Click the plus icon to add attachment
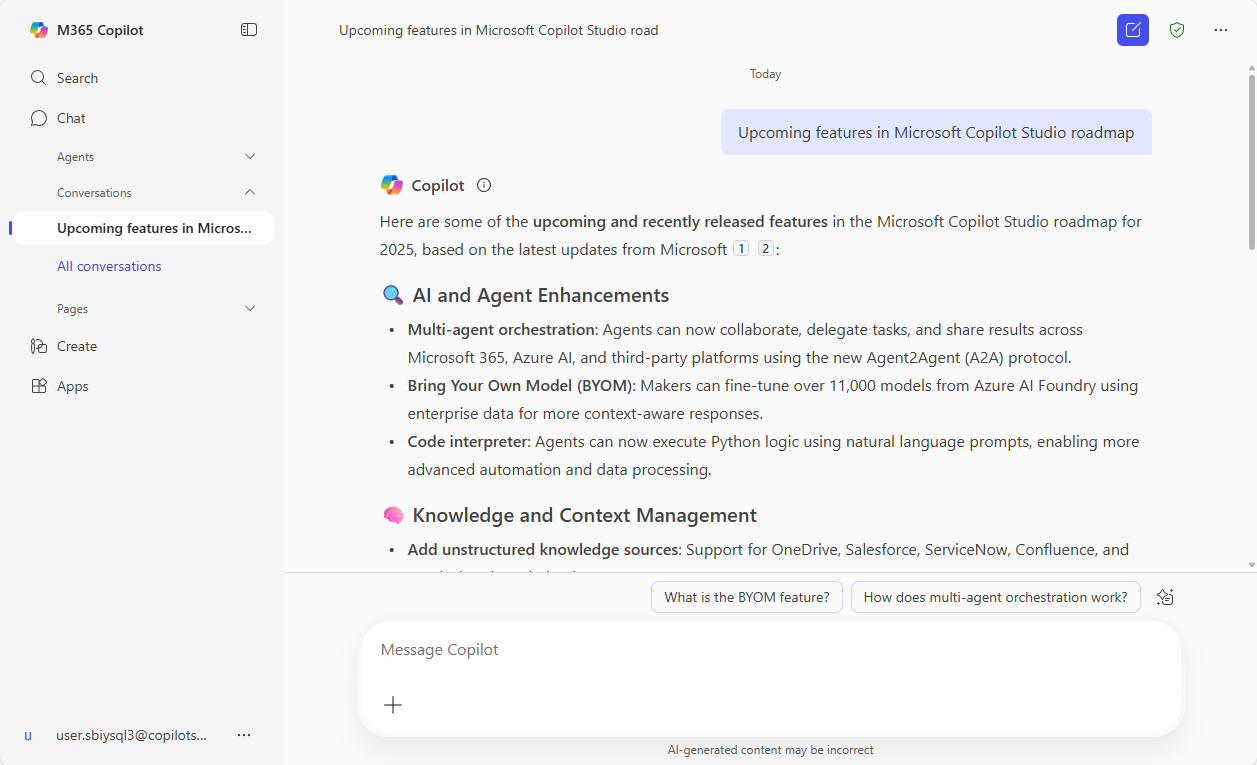Screen dimensions: 1257x765 (x=393, y=705)
